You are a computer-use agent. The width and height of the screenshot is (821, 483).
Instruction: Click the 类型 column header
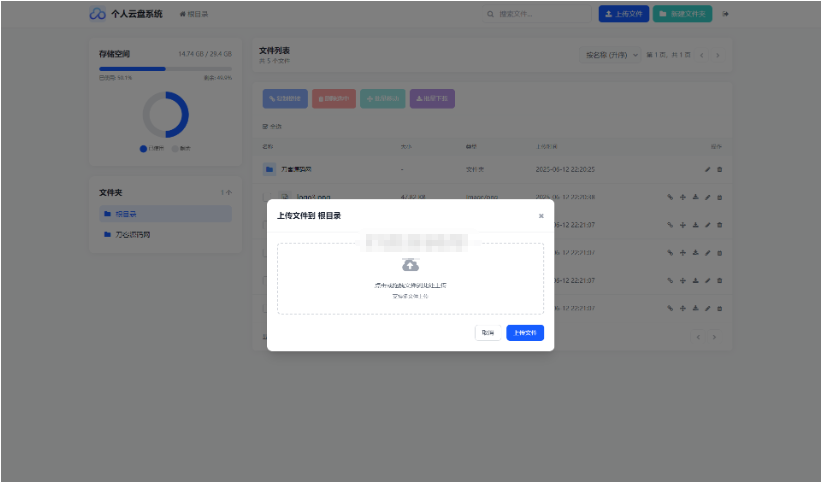point(471,147)
